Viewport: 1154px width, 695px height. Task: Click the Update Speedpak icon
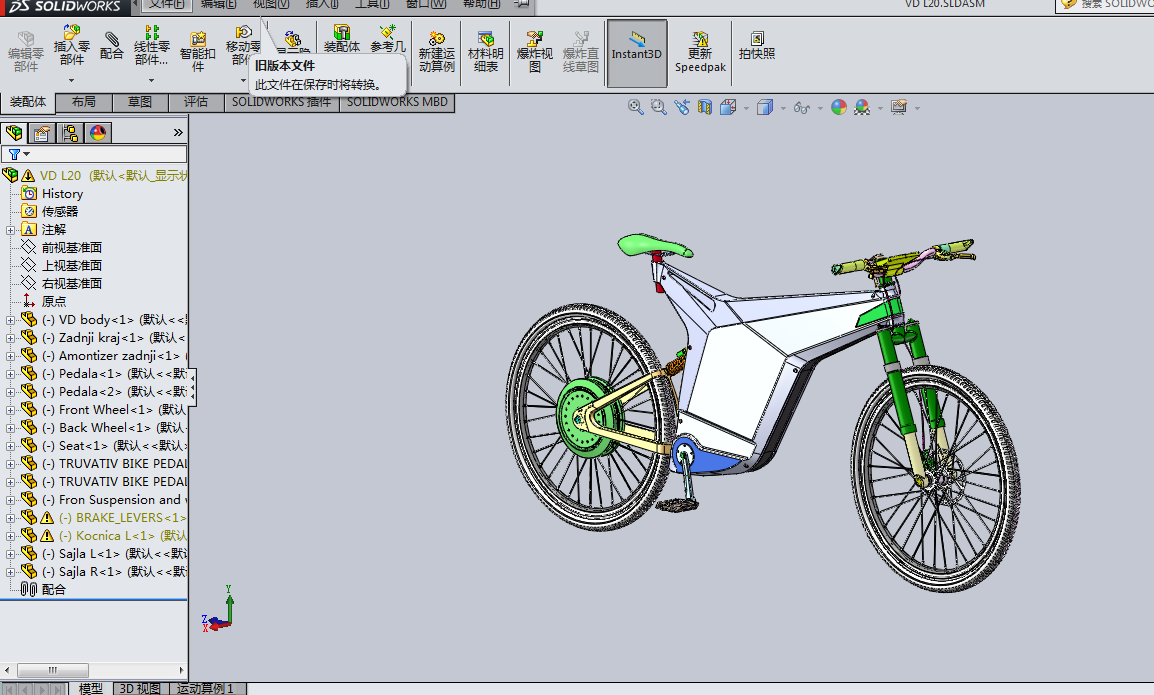(700, 53)
